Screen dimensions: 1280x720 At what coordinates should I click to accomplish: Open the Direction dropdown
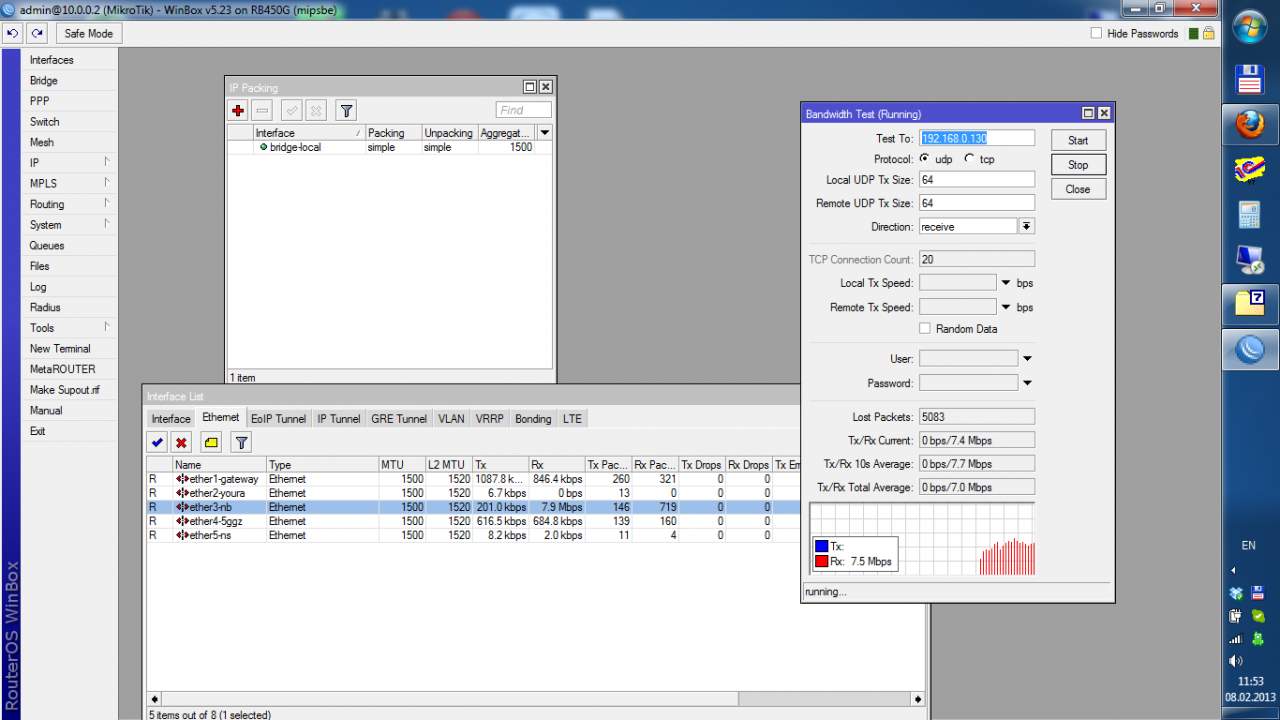tap(1026, 227)
